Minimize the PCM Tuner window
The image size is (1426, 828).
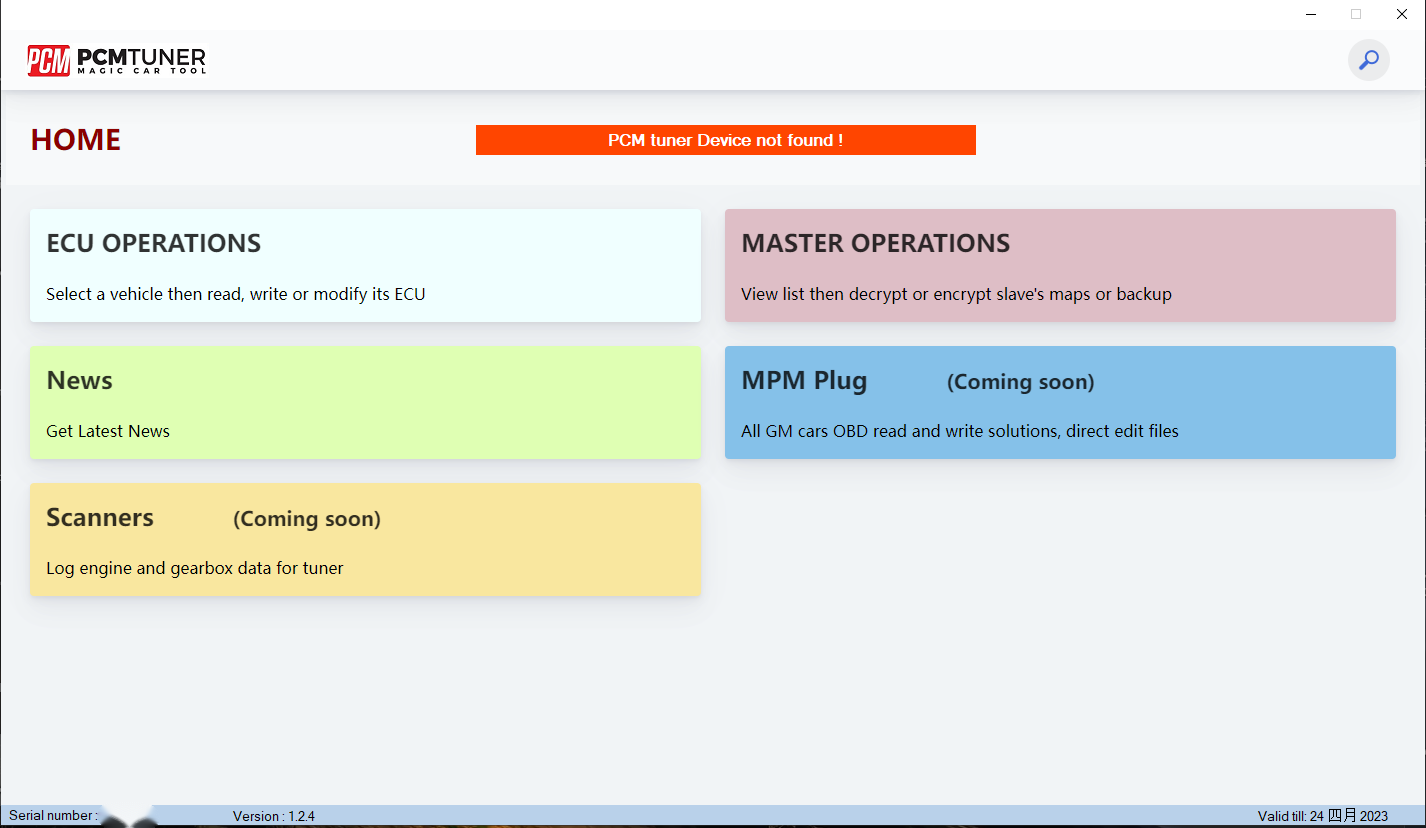tap(1310, 14)
